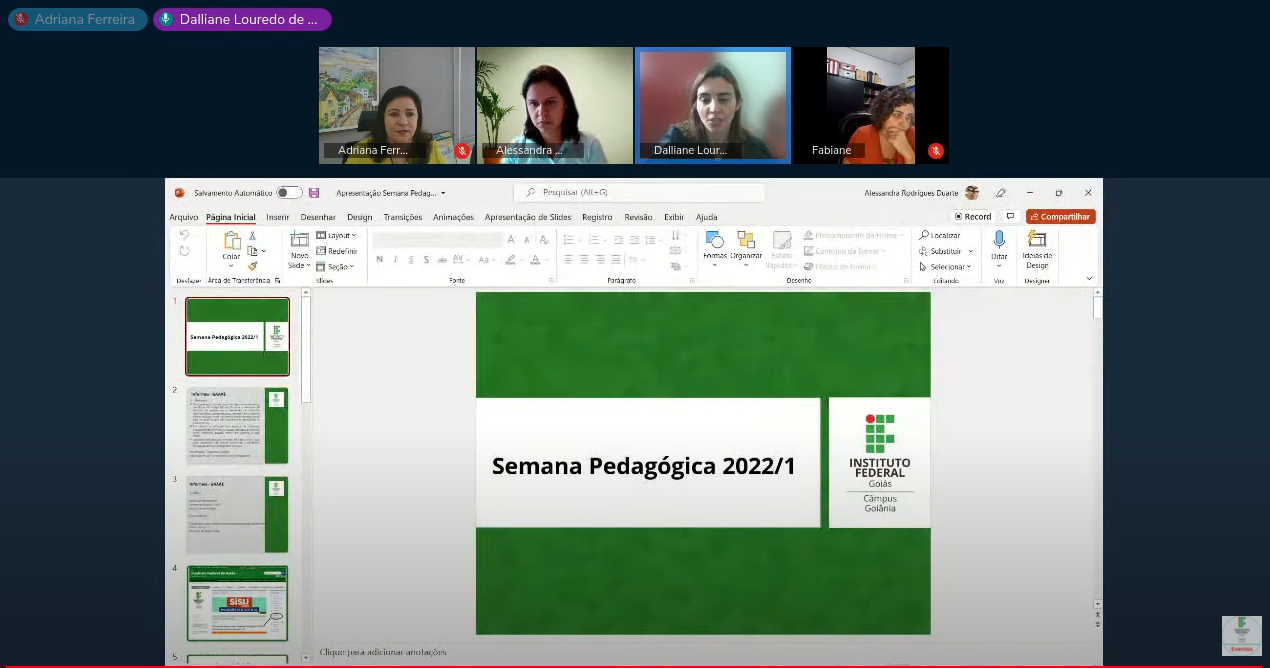Open the Formas shapes gallery
Viewport: 1270px width, 668px height.
pos(714,240)
